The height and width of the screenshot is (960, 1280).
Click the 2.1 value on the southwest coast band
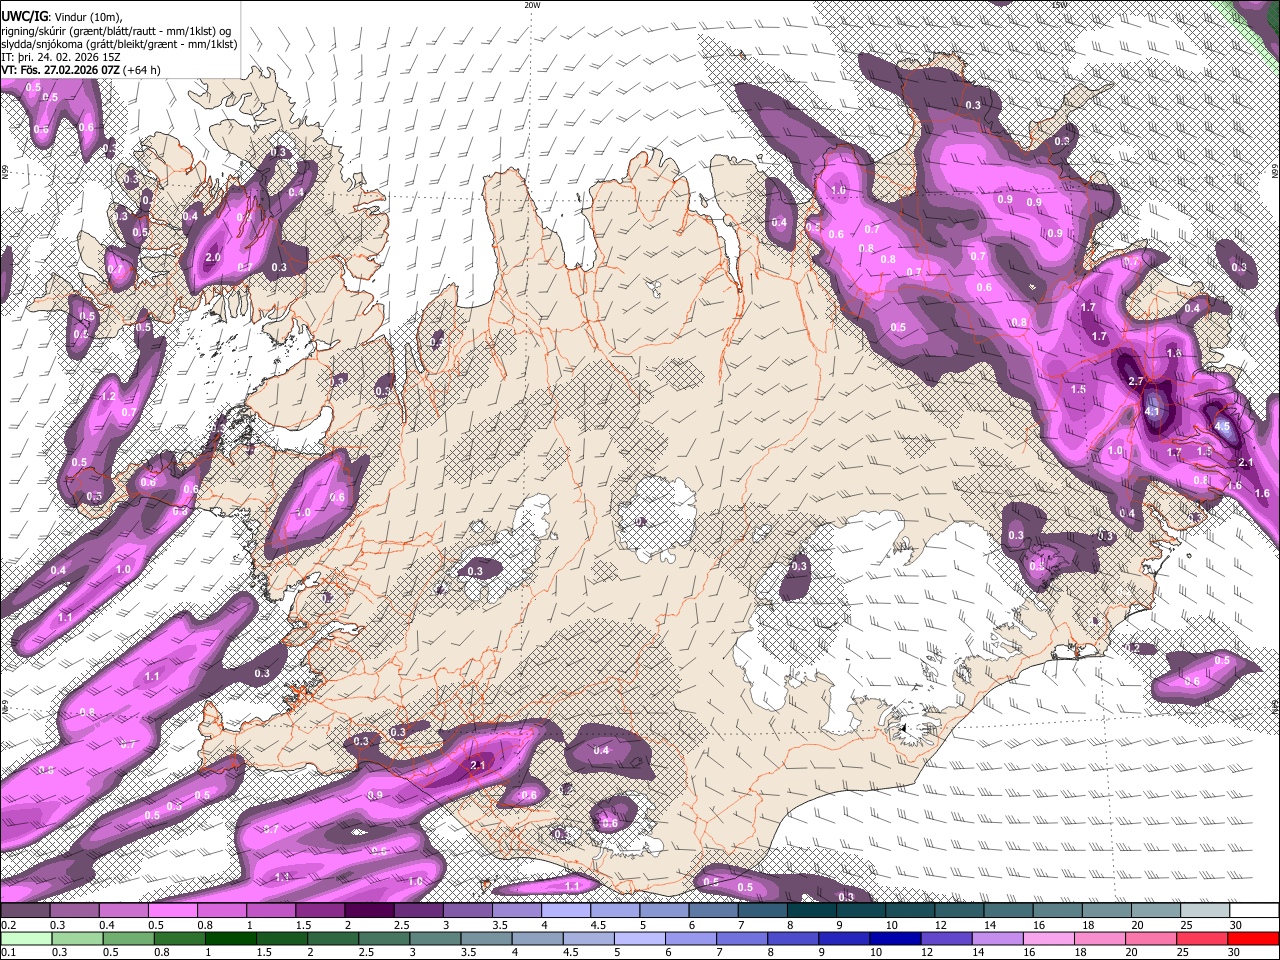477,765
